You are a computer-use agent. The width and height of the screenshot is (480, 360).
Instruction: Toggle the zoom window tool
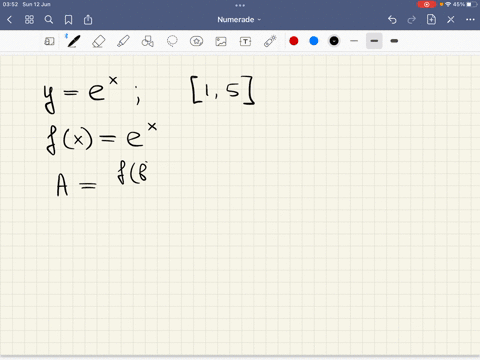click(49, 41)
